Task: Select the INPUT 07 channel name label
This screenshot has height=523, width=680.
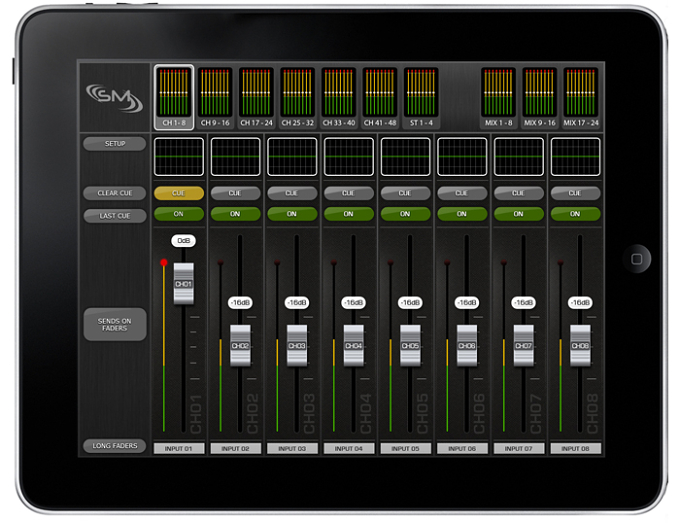Action: pyautogui.click(x=519, y=448)
